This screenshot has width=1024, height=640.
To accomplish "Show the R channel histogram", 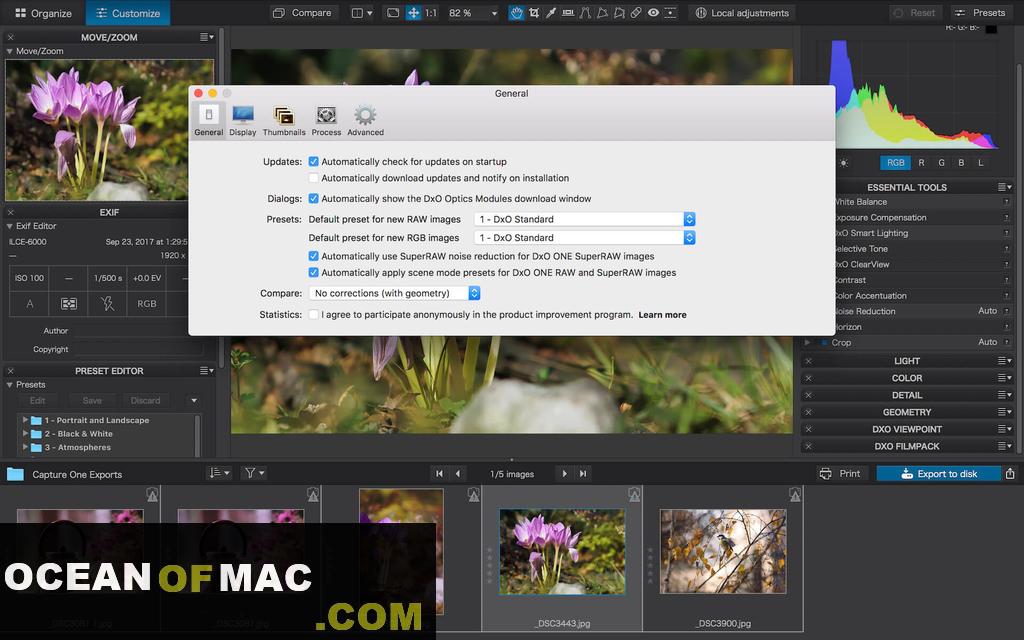I will 921,163.
